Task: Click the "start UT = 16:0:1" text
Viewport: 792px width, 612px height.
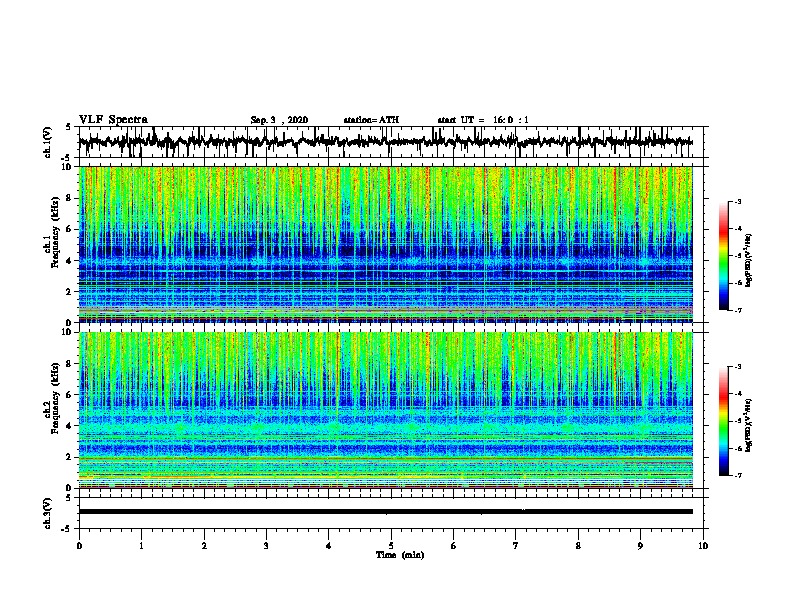Action: pos(483,120)
